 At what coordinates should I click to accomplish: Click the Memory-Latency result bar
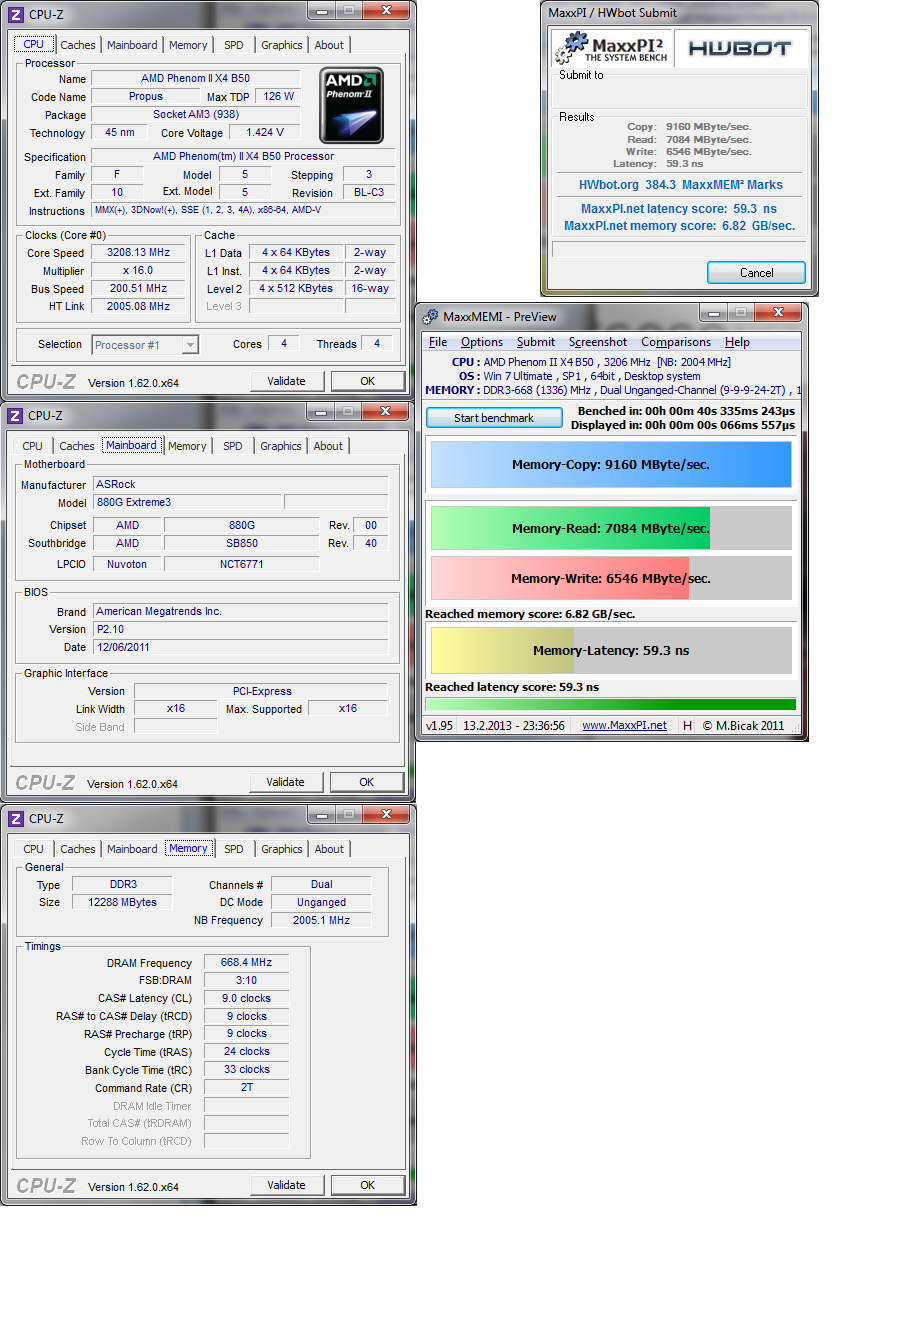pyautogui.click(x=611, y=650)
